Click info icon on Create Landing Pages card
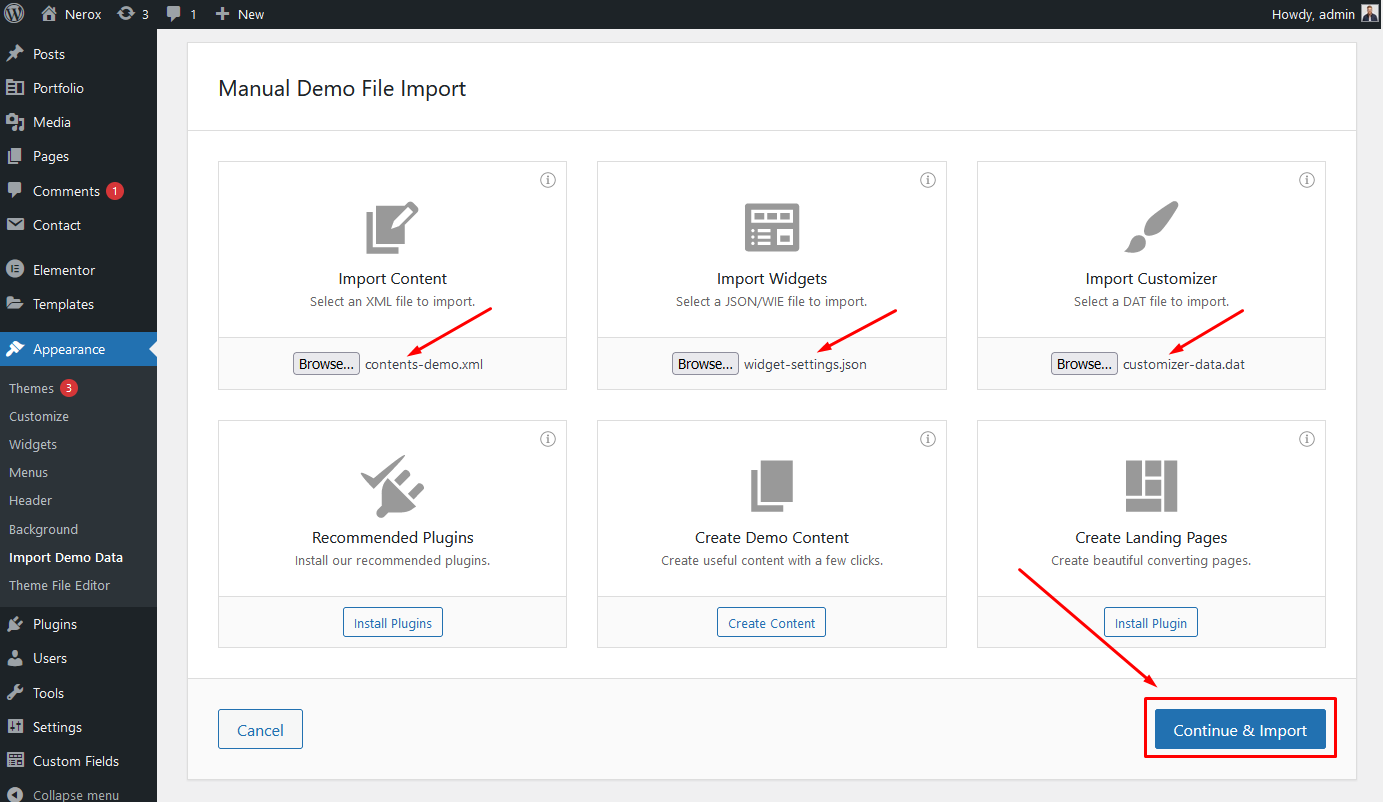The image size is (1383, 802). click(1306, 439)
